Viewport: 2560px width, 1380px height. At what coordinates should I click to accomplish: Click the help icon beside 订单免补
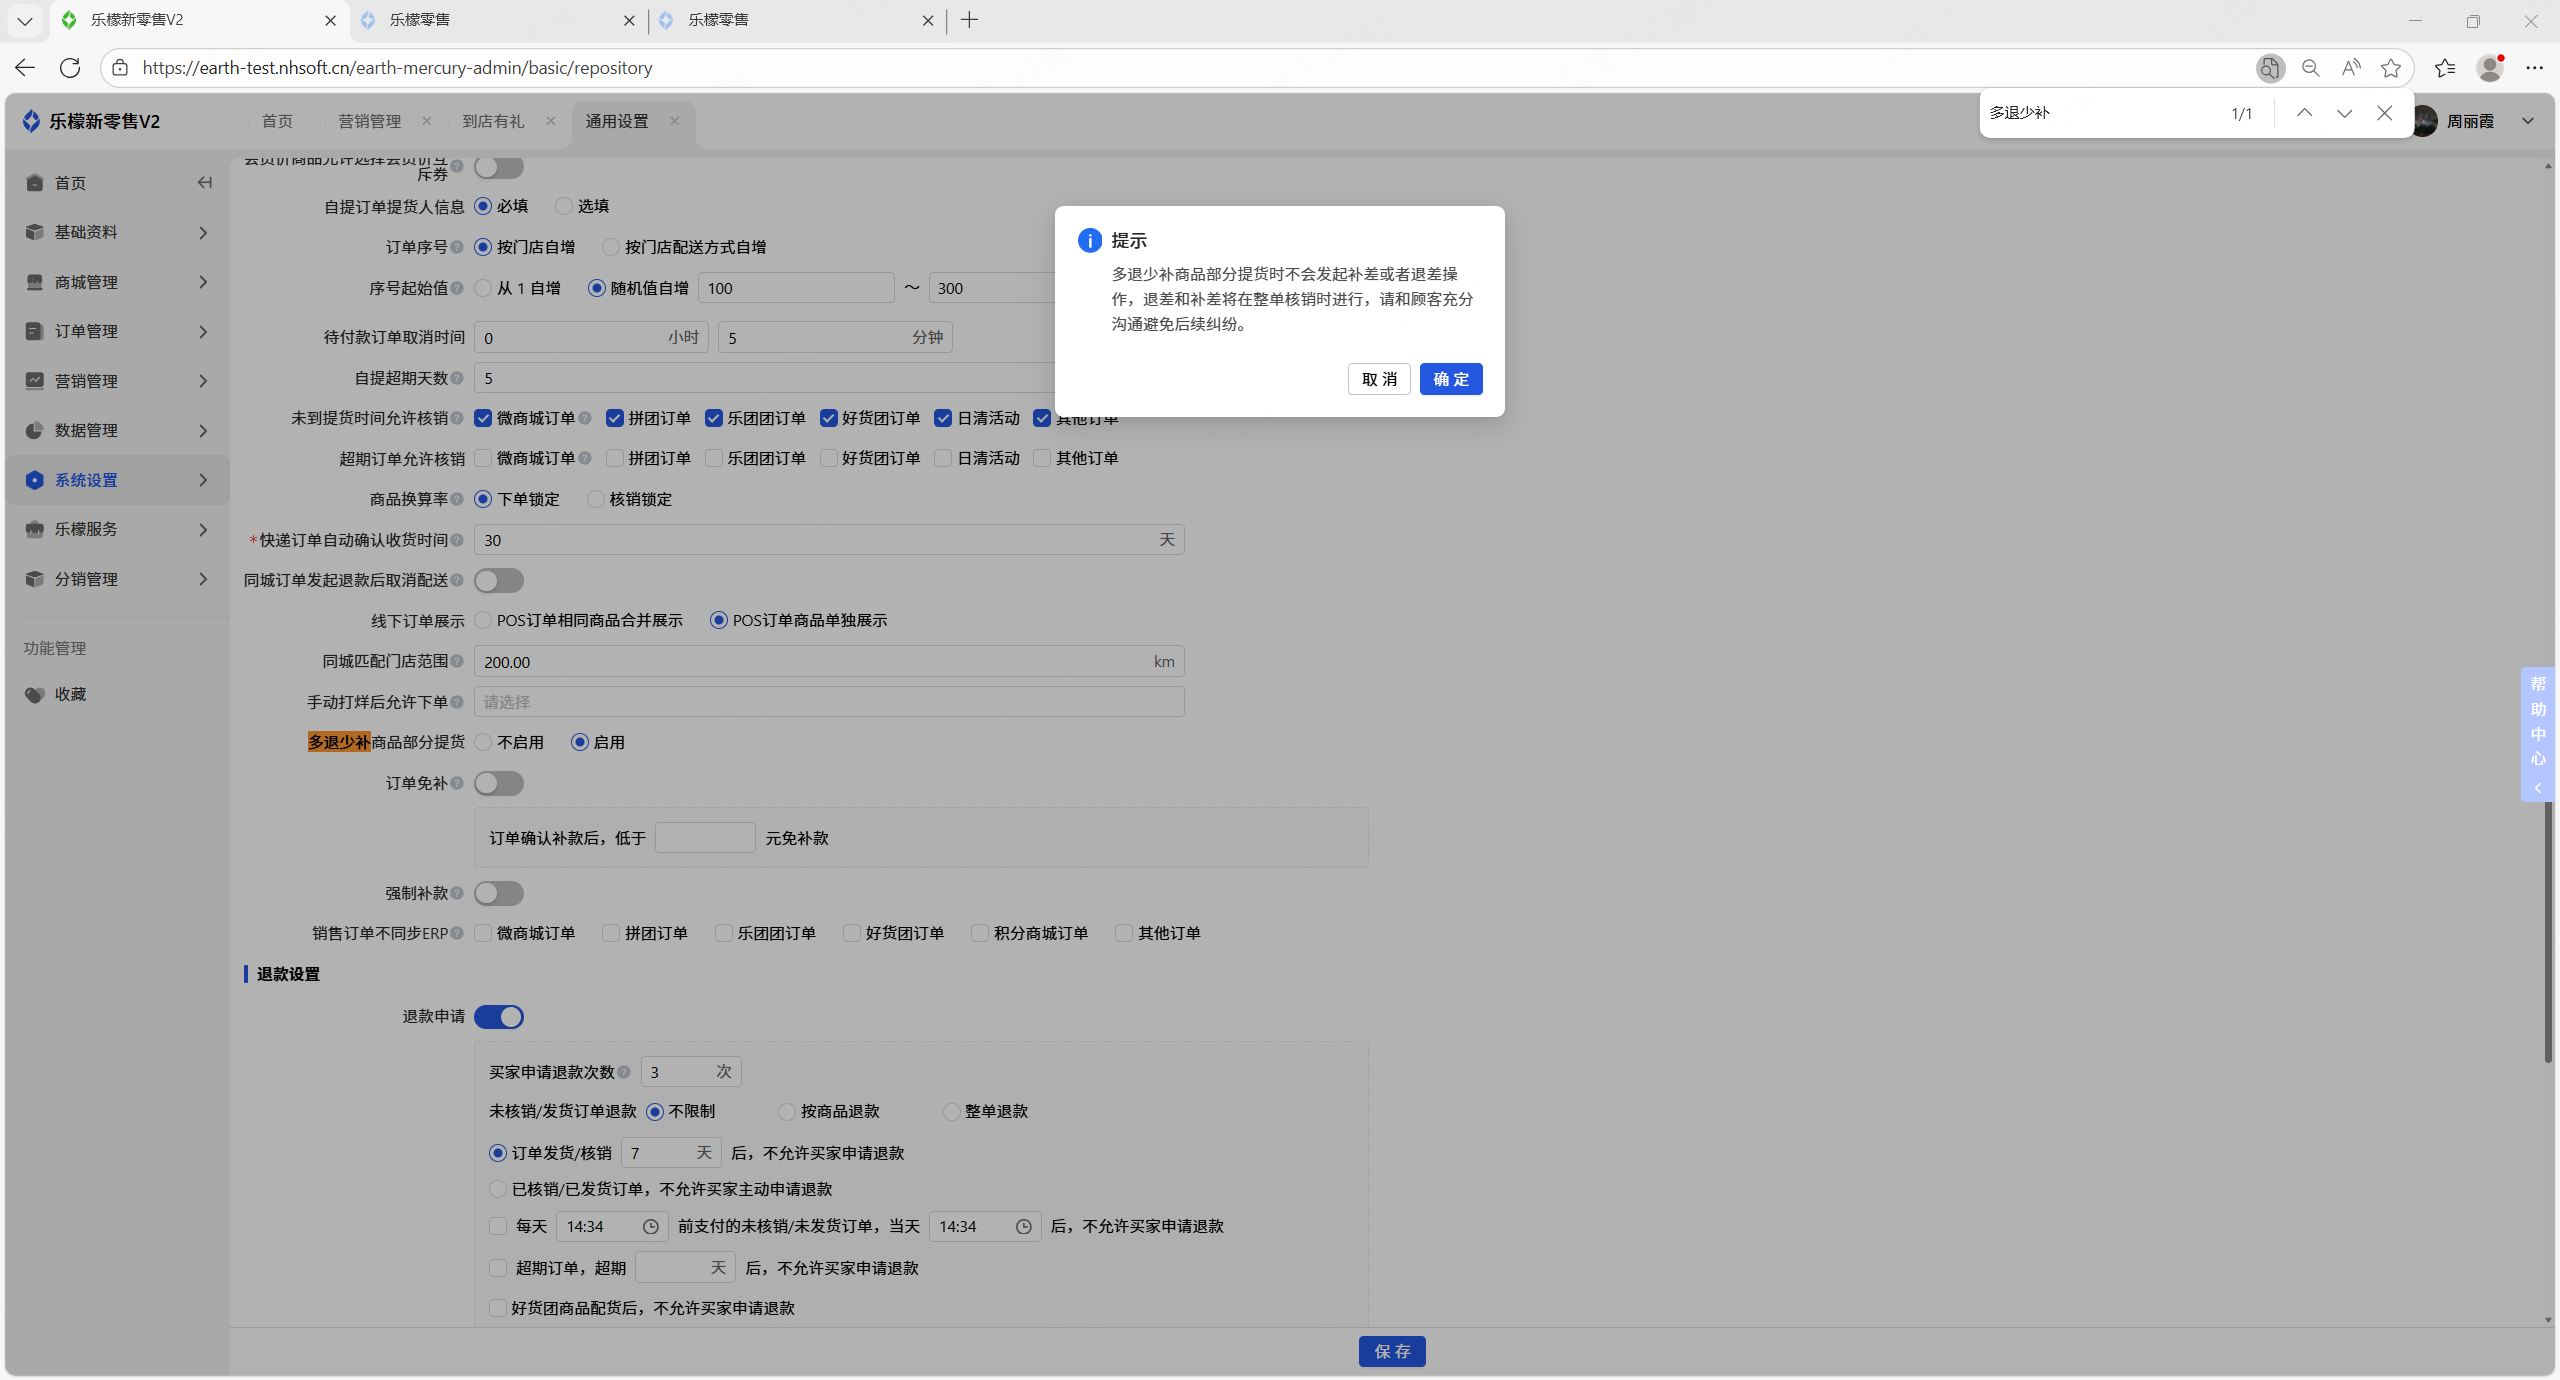[457, 783]
